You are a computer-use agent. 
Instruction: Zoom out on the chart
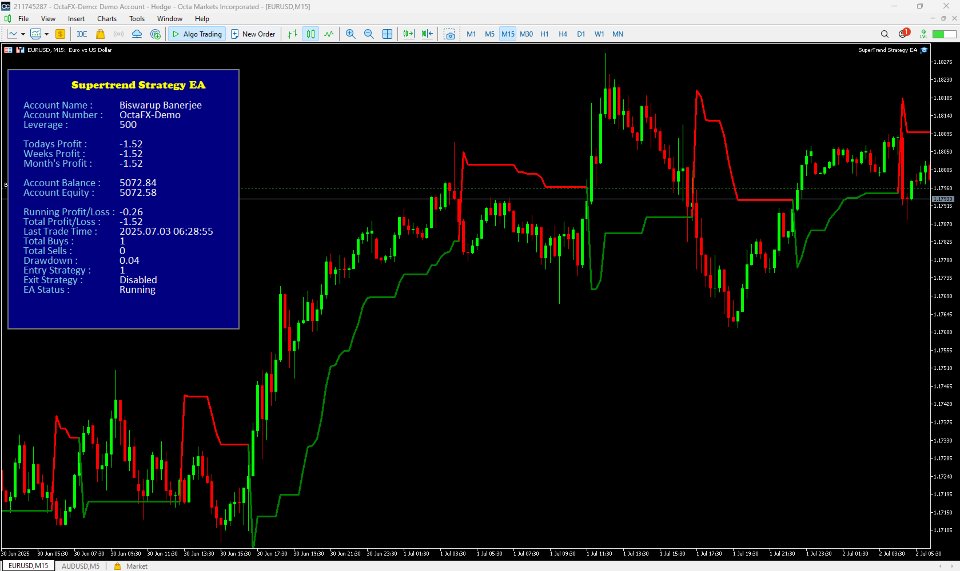(x=369, y=34)
